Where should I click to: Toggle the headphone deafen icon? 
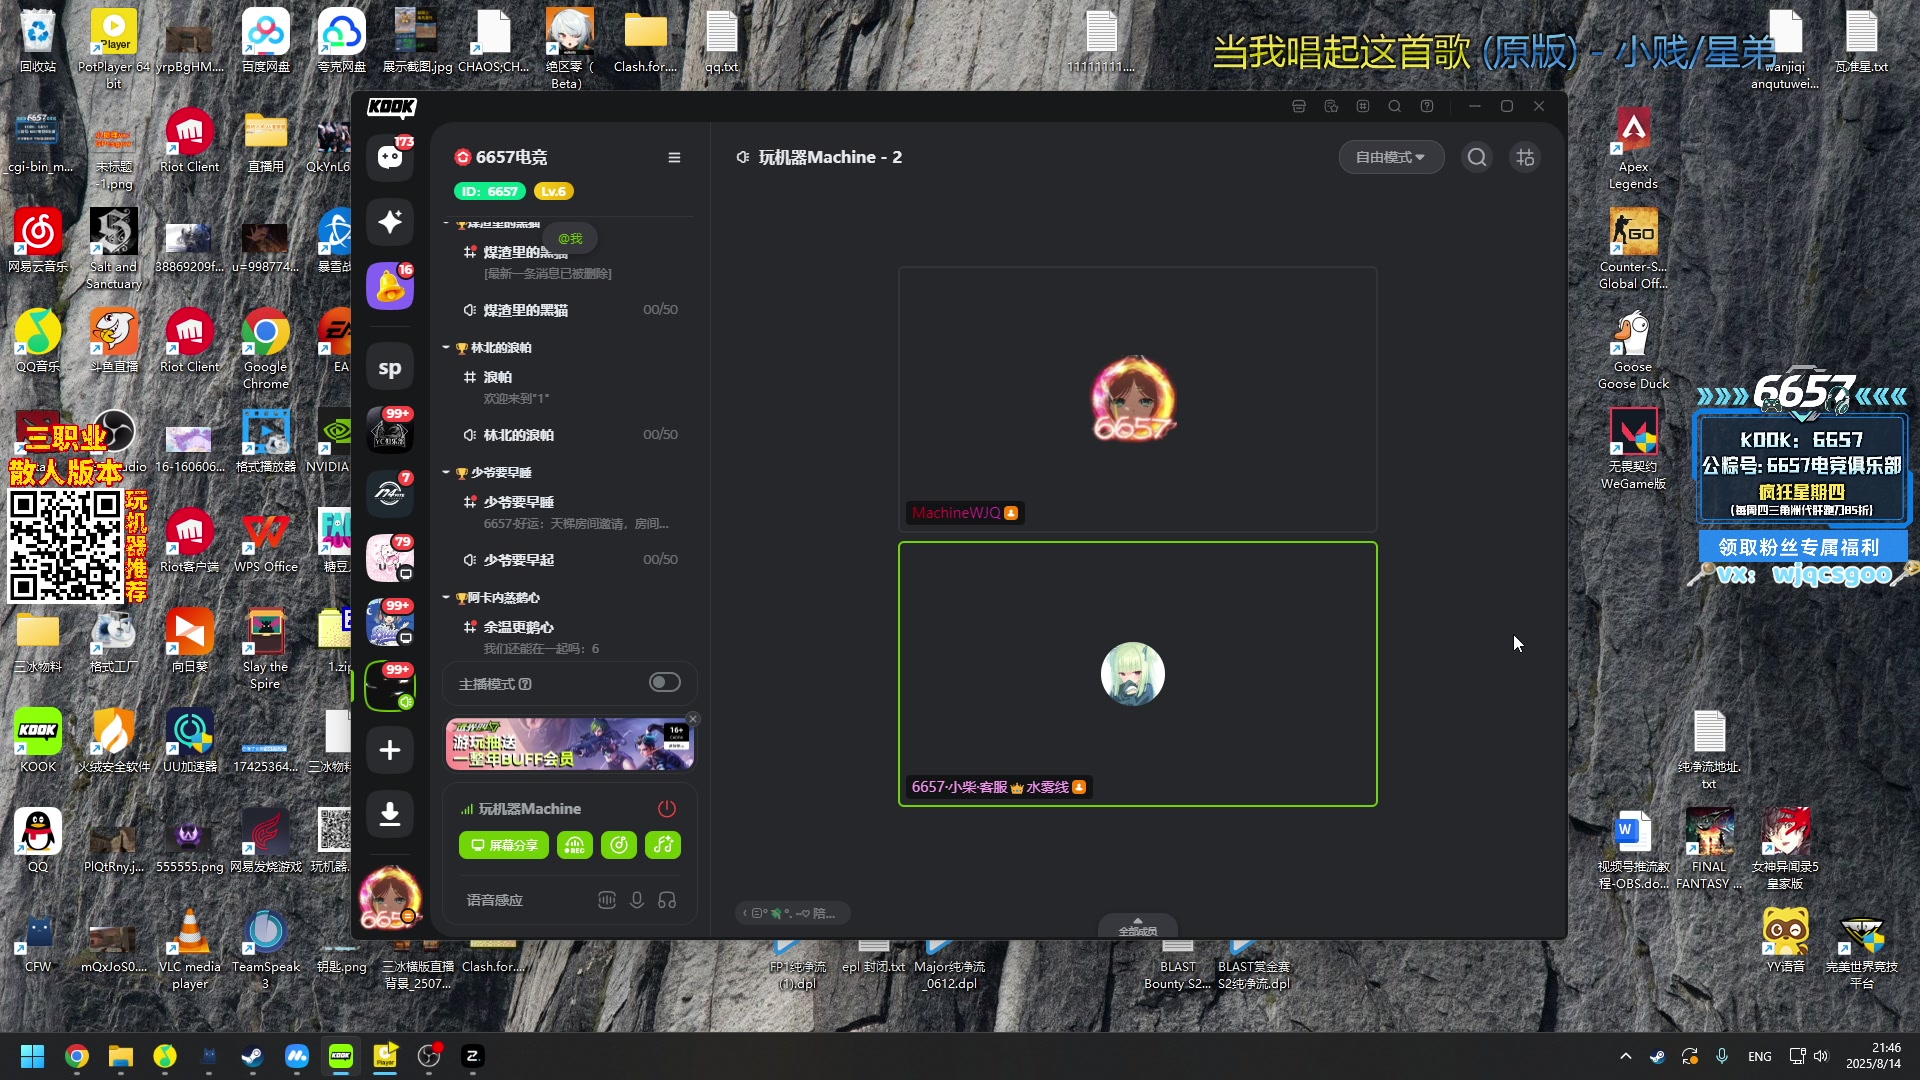[667, 900]
